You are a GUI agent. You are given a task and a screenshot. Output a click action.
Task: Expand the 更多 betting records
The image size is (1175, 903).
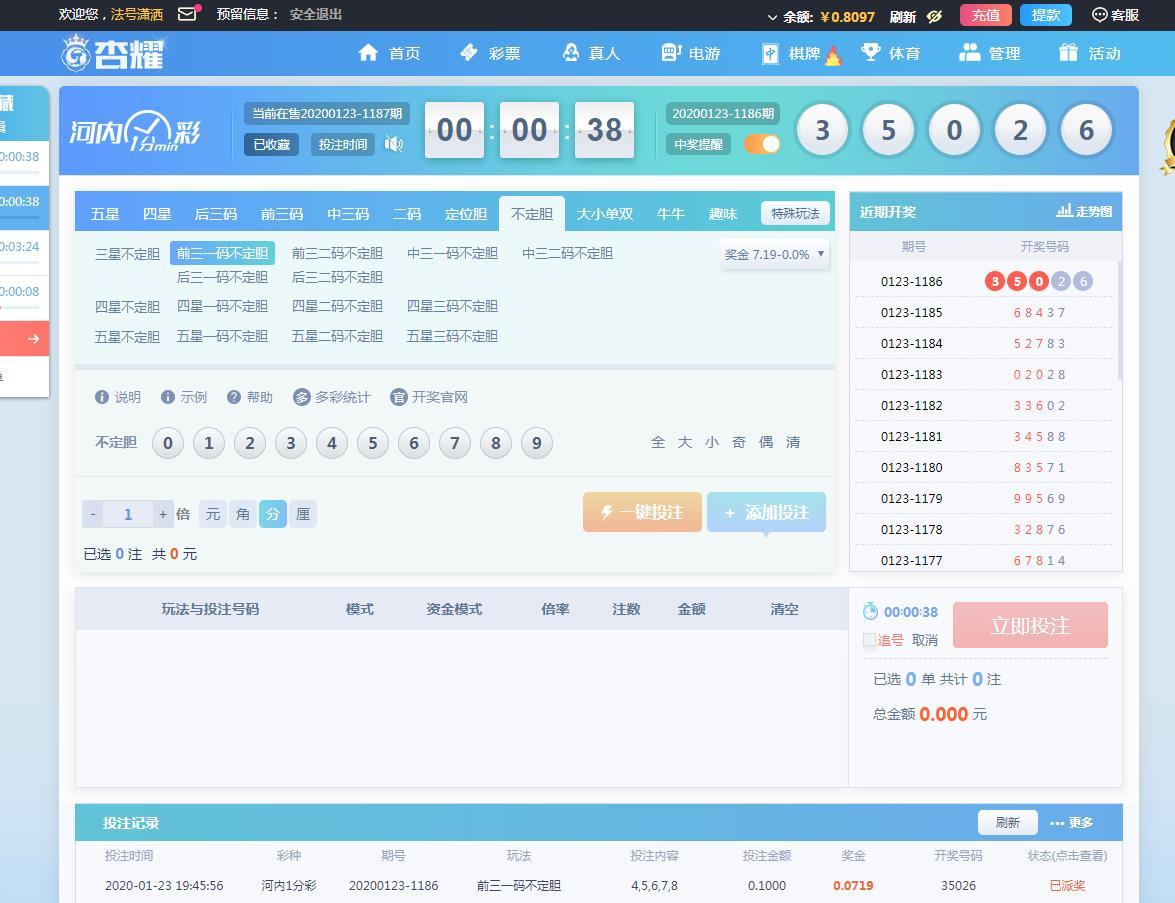tap(1072, 823)
